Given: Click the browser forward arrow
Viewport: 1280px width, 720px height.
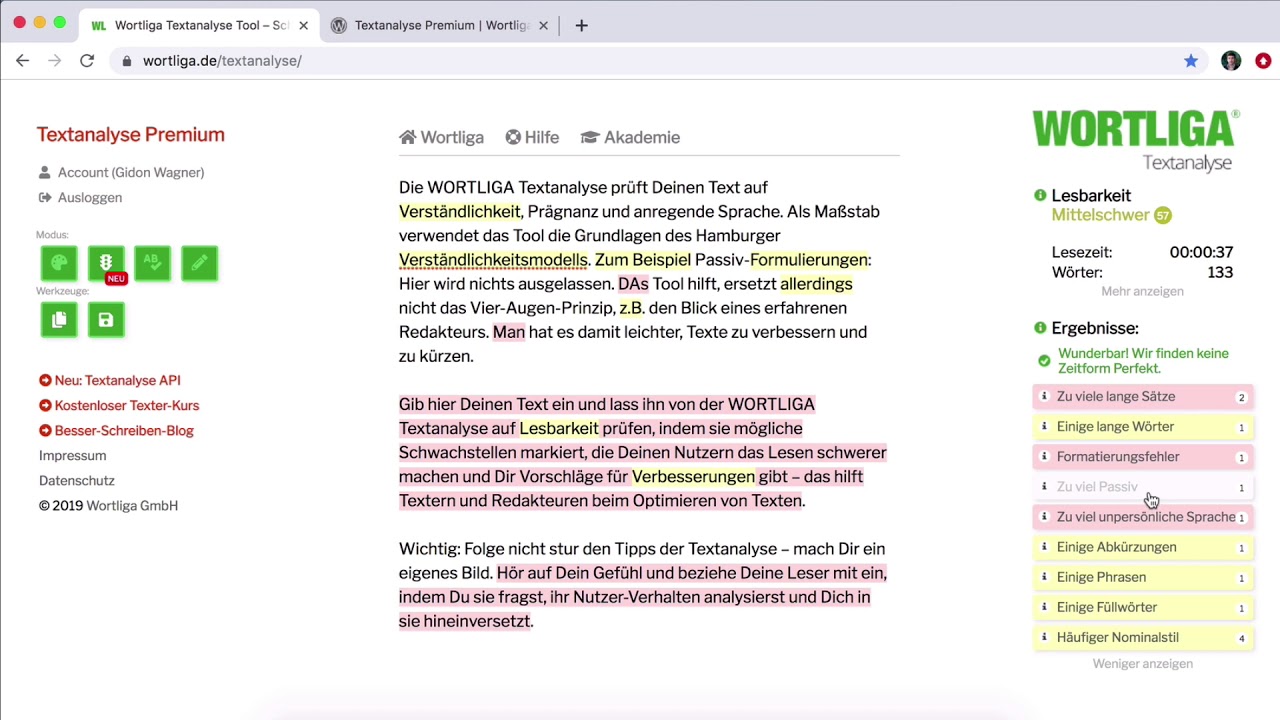Looking at the screenshot, I should (x=54, y=61).
